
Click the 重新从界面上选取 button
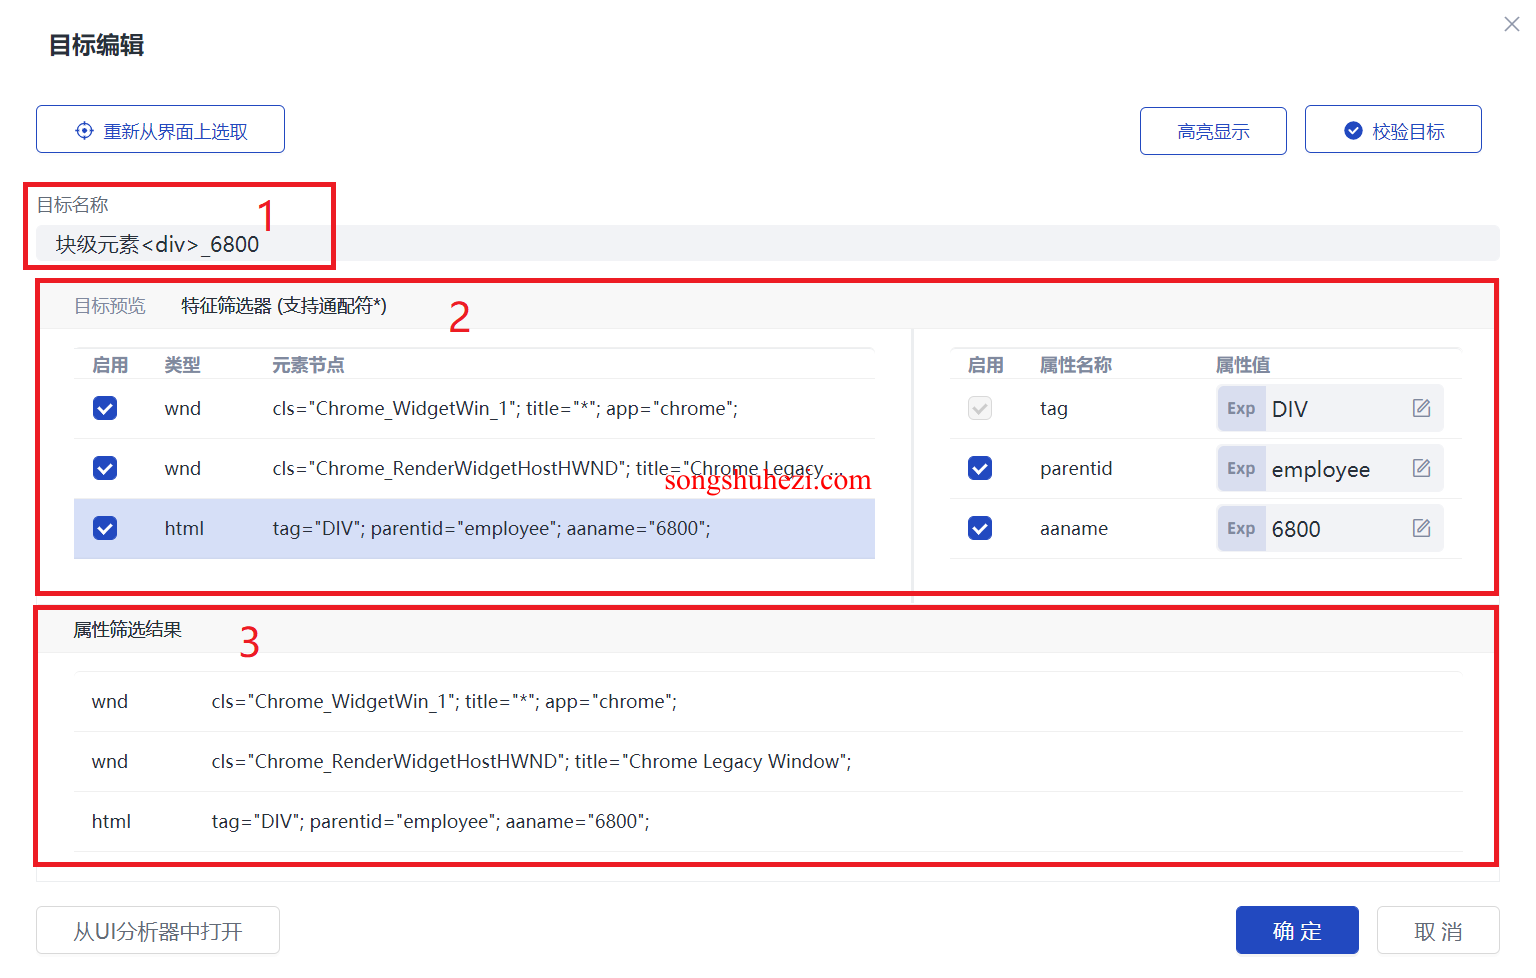(160, 129)
